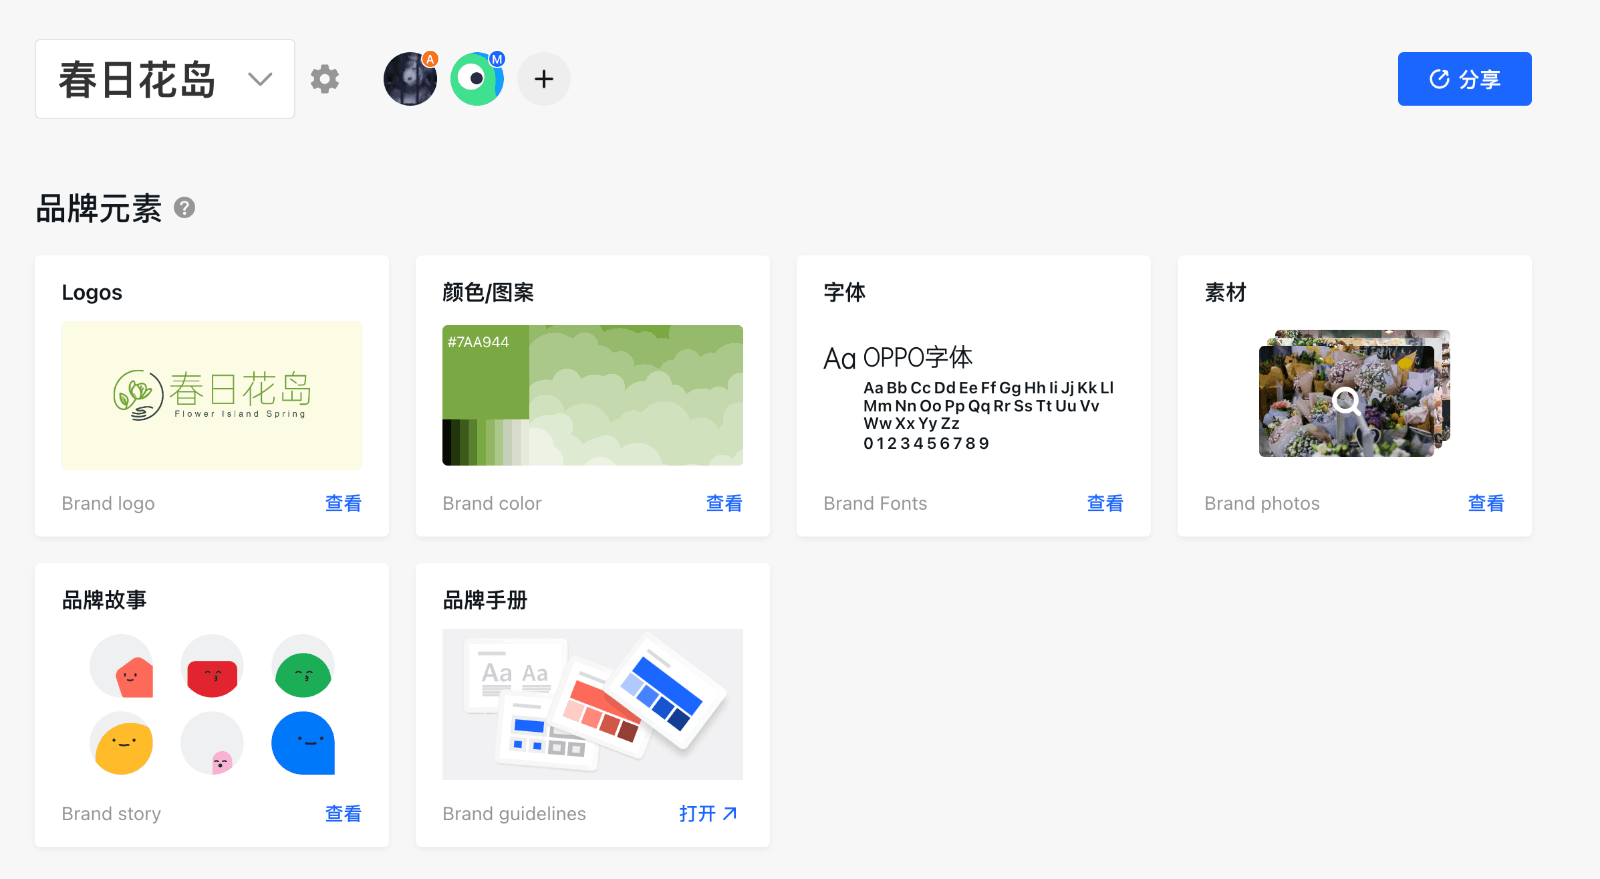View Brand Fonts via 查看 link
Screen dimensions: 1600x879
[x=1105, y=504]
